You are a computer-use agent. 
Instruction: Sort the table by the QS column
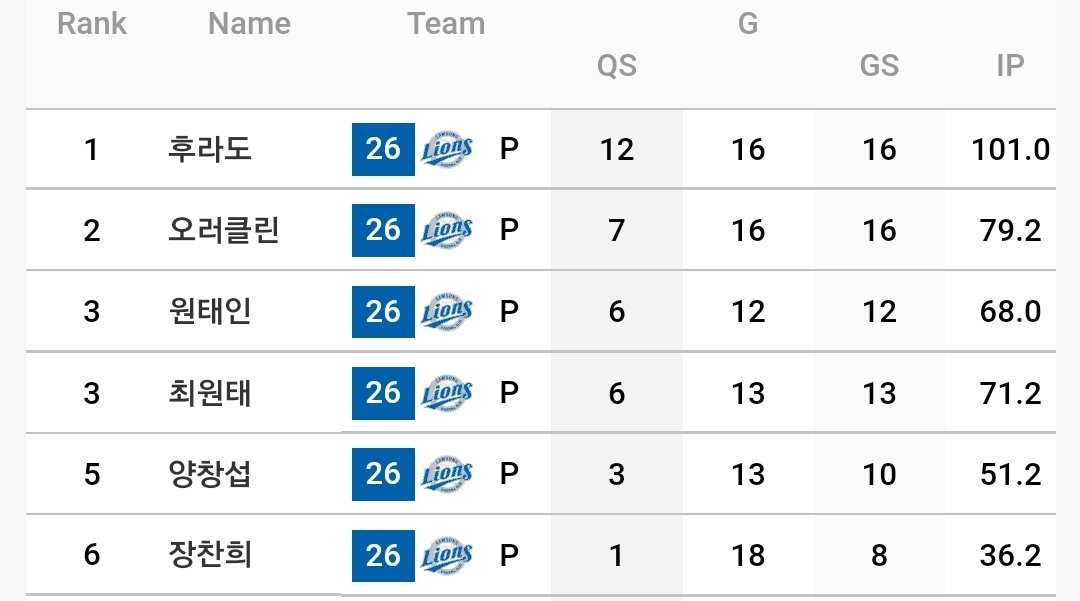point(616,65)
